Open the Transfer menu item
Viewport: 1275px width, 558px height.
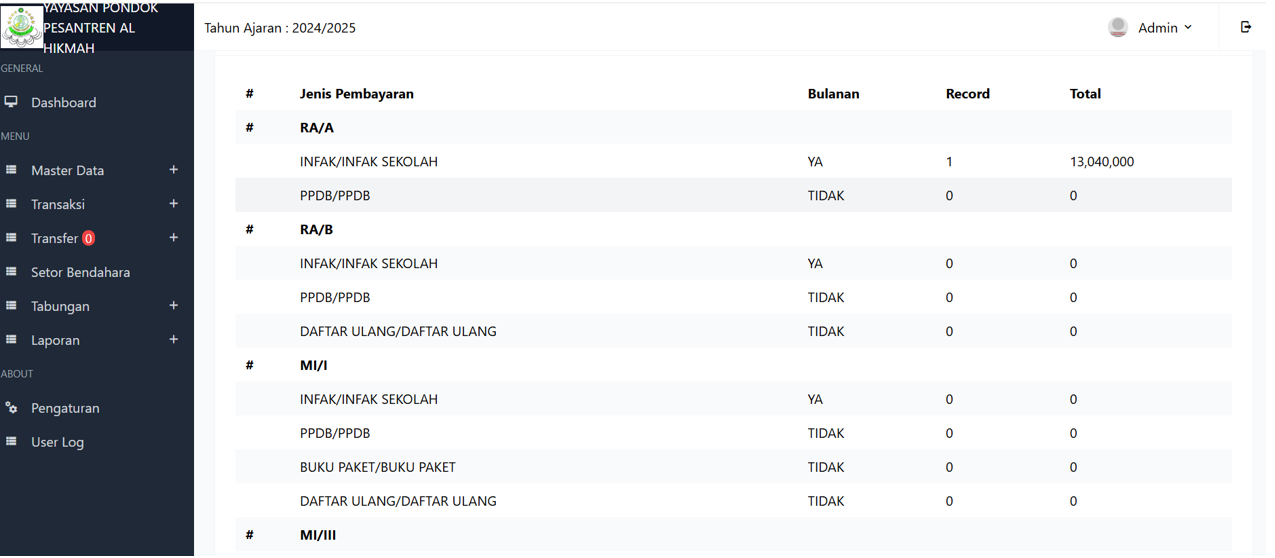pos(54,238)
